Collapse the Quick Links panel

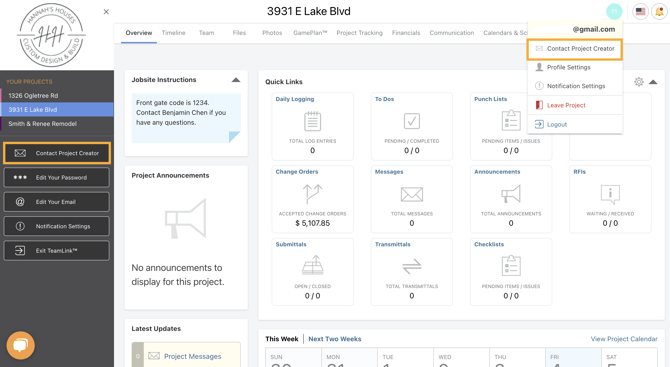pos(653,82)
